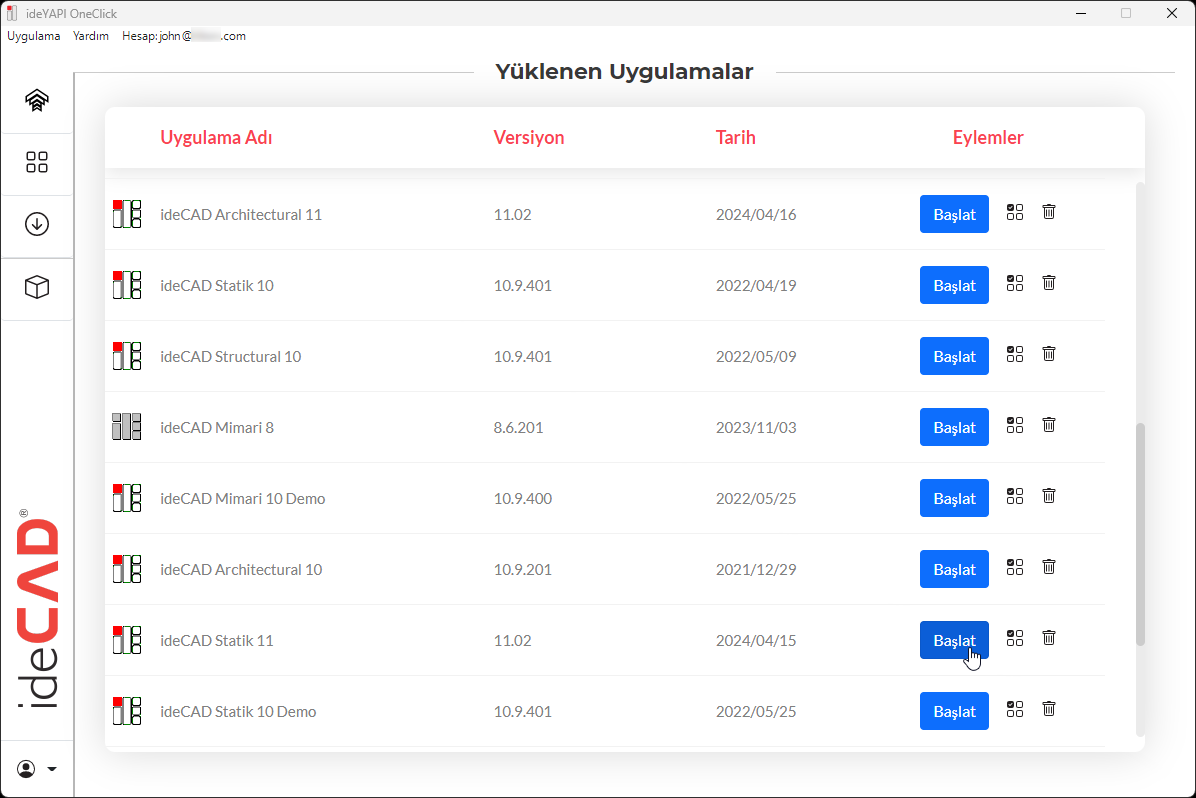Remove ideCAD Statik 10 Demo via trash icon
The height and width of the screenshot is (798, 1196).
1049,709
